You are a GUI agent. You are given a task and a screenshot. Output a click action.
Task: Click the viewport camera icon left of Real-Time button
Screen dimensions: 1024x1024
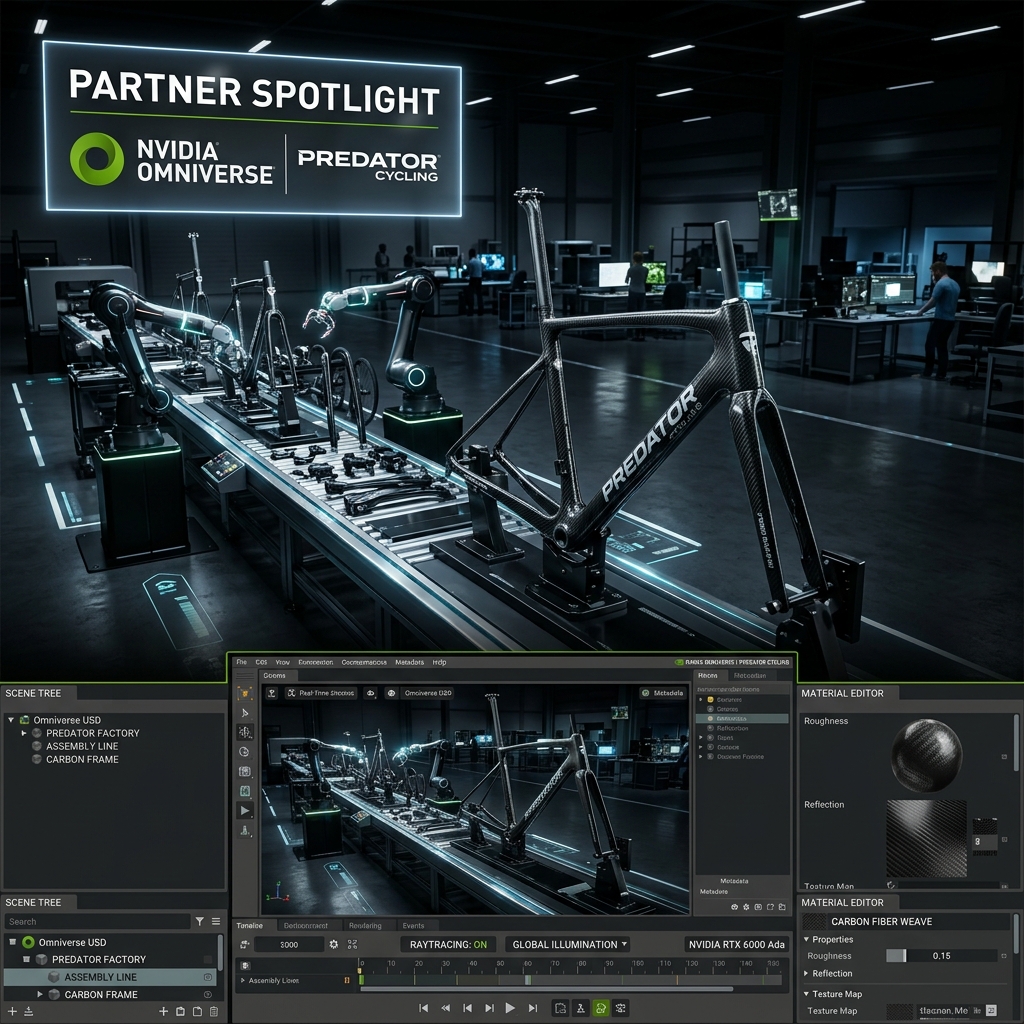tap(272, 693)
